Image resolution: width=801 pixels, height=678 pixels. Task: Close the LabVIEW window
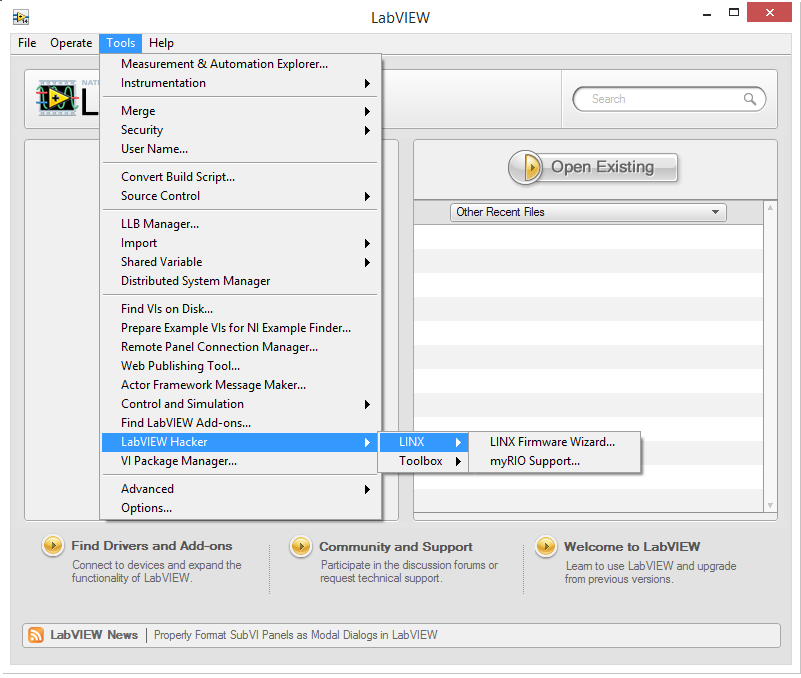pyautogui.click(x=769, y=12)
